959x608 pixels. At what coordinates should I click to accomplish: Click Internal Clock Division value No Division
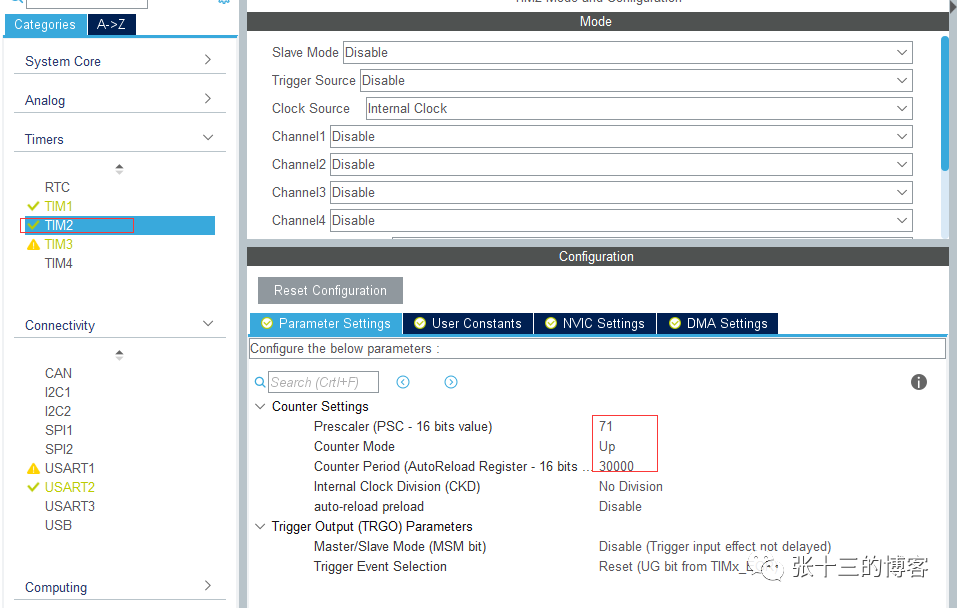click(631, 487)
